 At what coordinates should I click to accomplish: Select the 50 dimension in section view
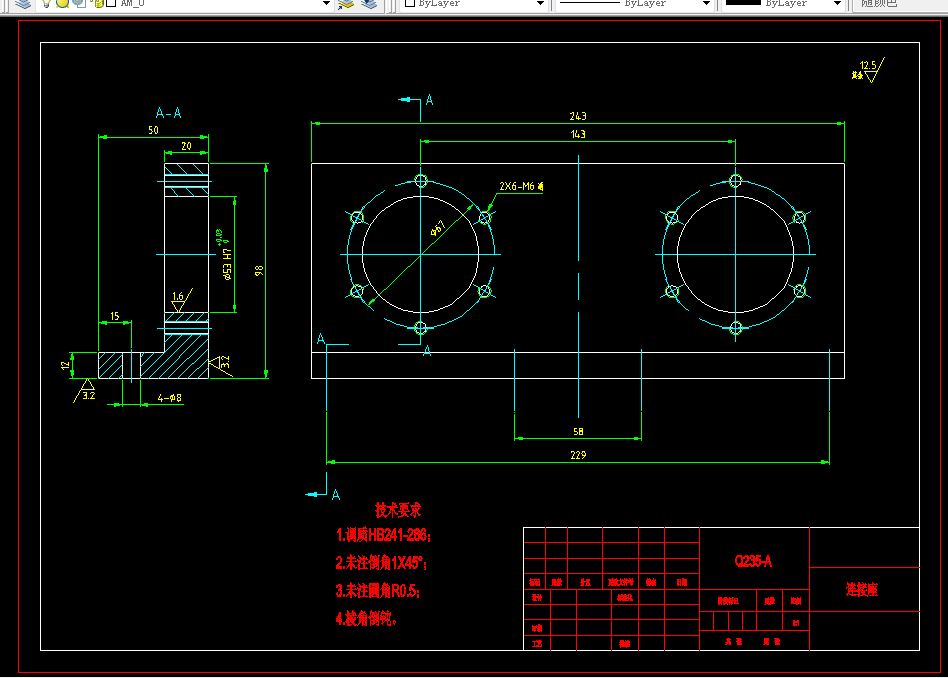pyautogui.click(x=154, y=130)
